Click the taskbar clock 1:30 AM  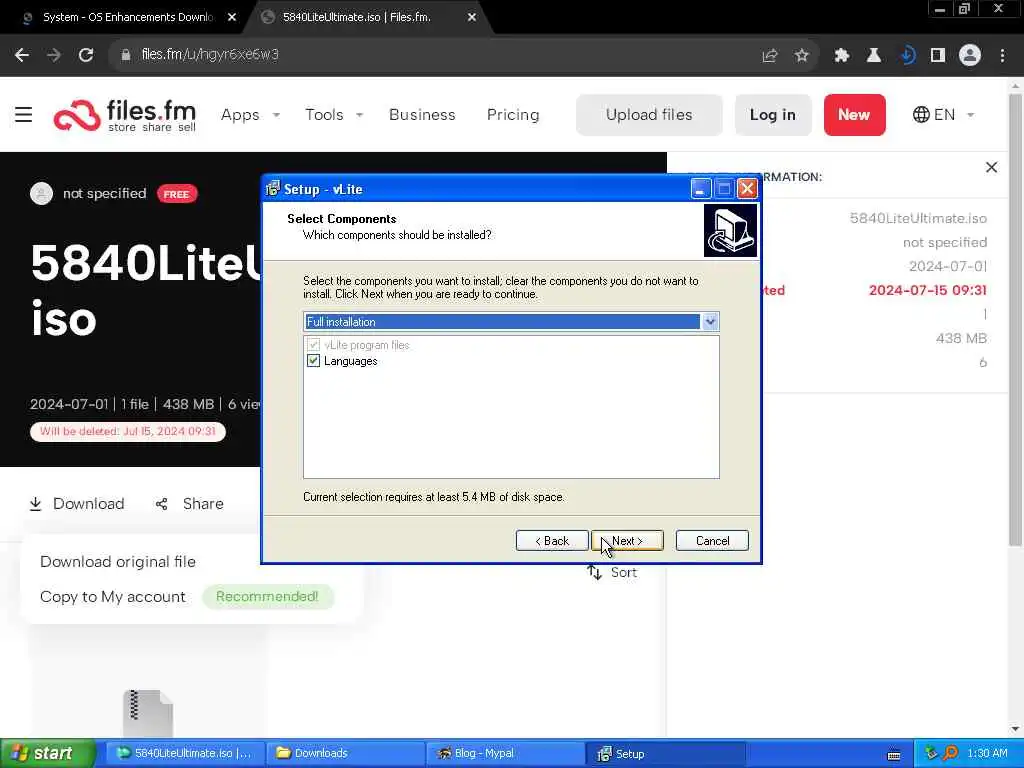pos(987,754)
